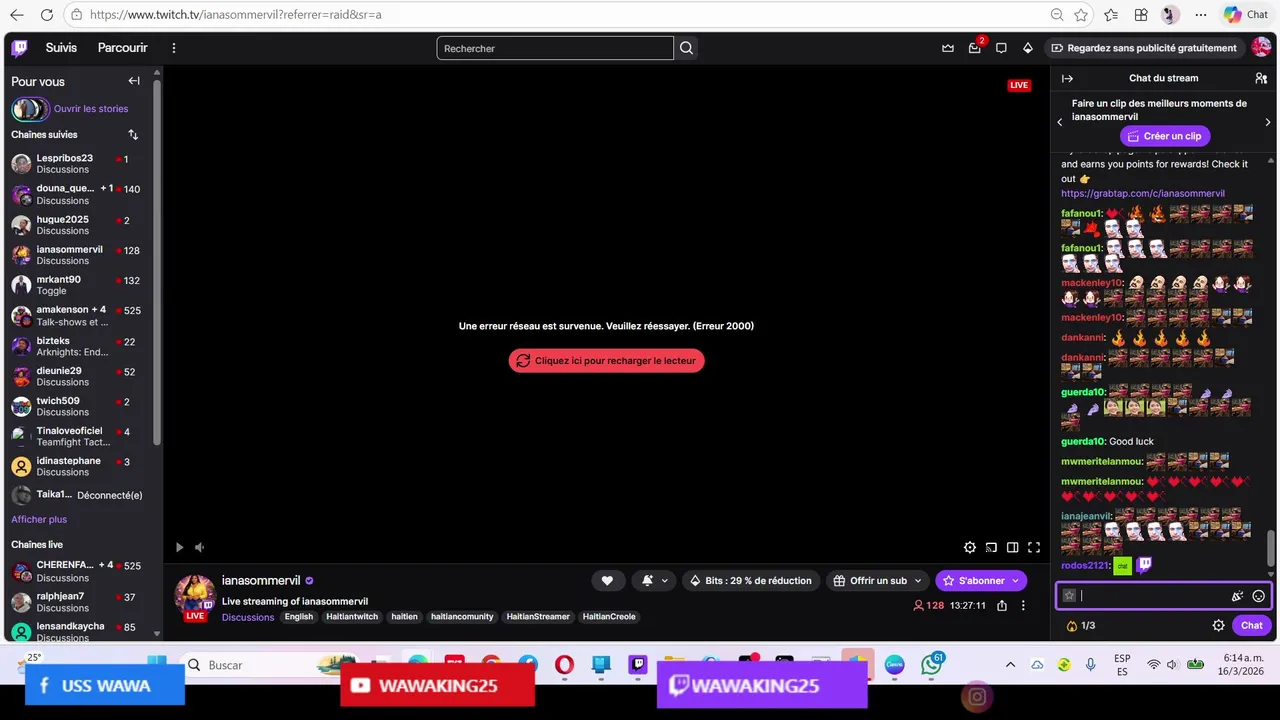Play the stream video
Viewport: 1280px width, 720px height.
tap(179, 547)
